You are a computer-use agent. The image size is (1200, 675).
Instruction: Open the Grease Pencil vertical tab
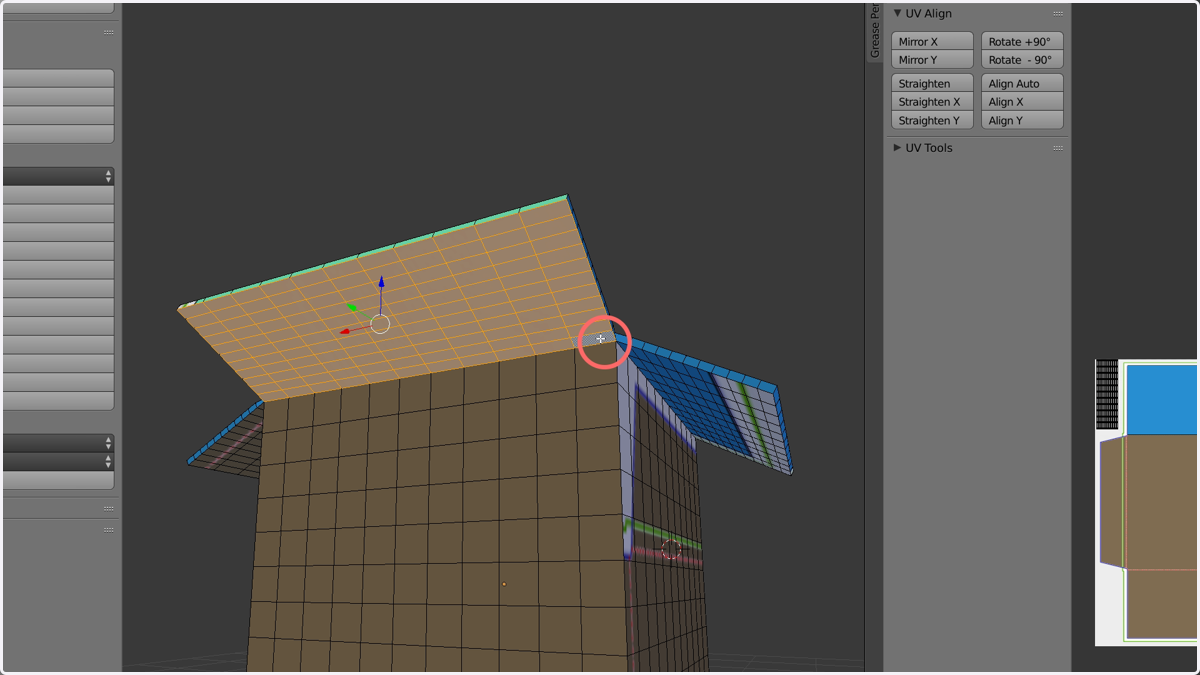[x=874, y=32]
